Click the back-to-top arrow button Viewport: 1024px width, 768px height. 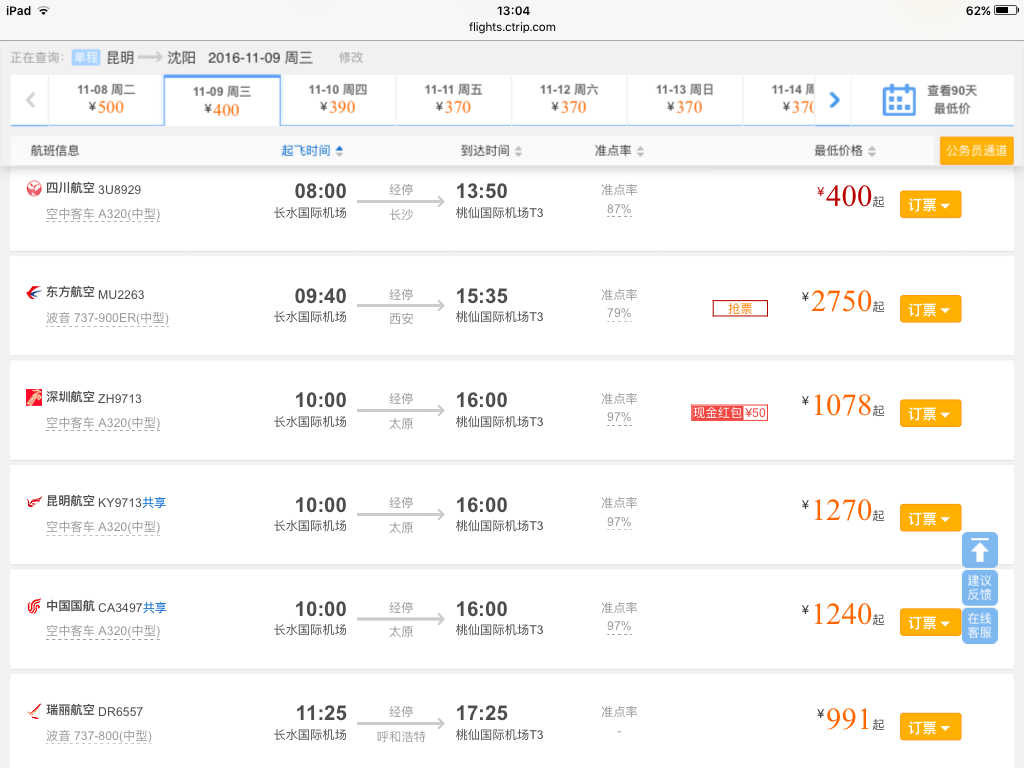(980, 550)
